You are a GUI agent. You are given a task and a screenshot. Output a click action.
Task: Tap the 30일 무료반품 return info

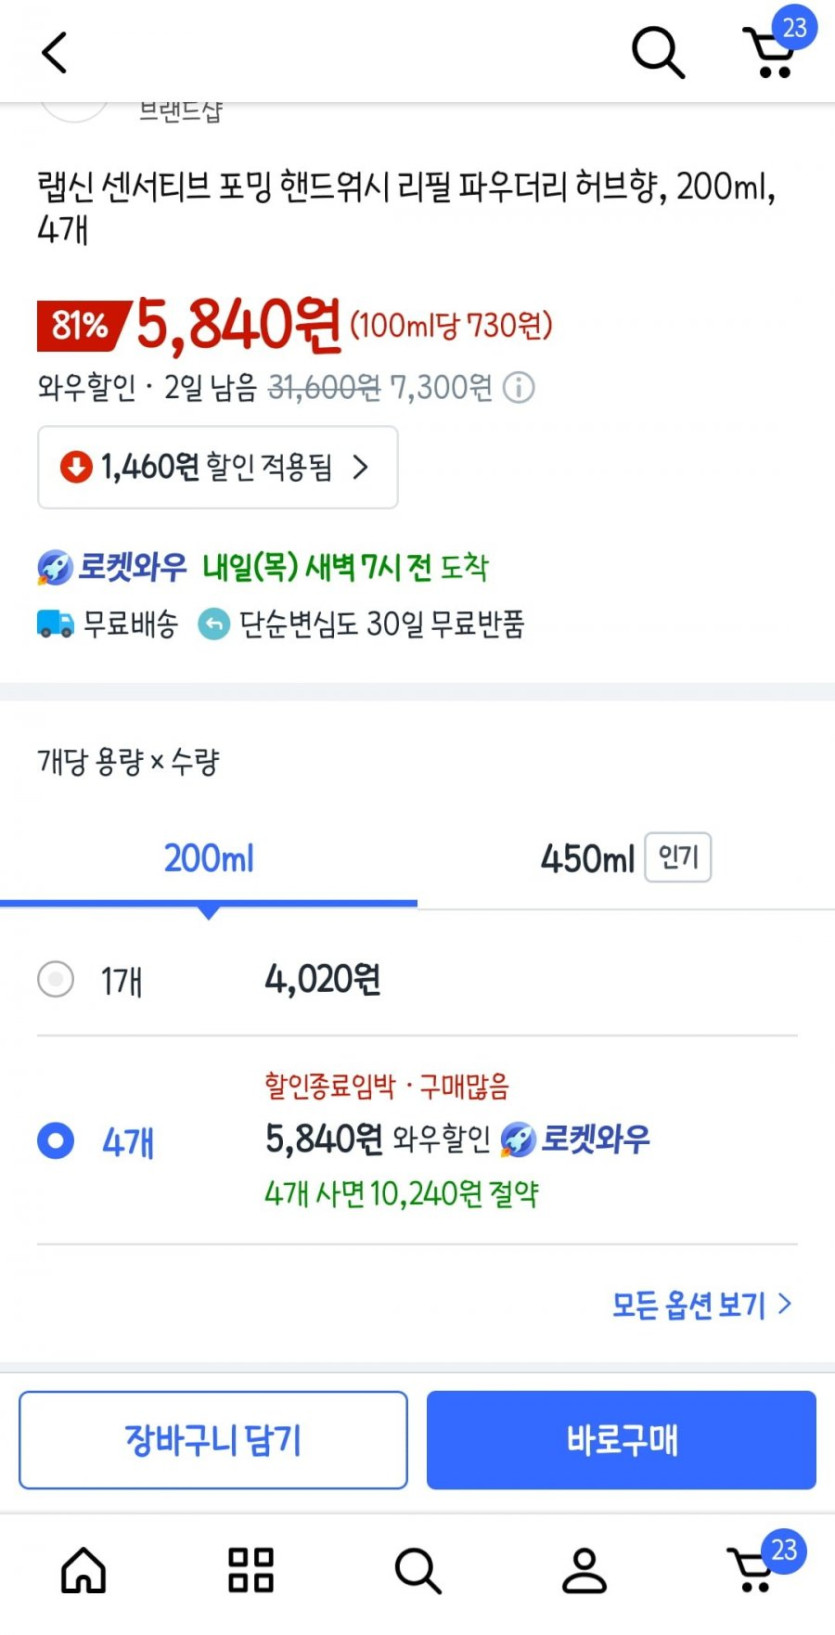[x=362, y=624]
